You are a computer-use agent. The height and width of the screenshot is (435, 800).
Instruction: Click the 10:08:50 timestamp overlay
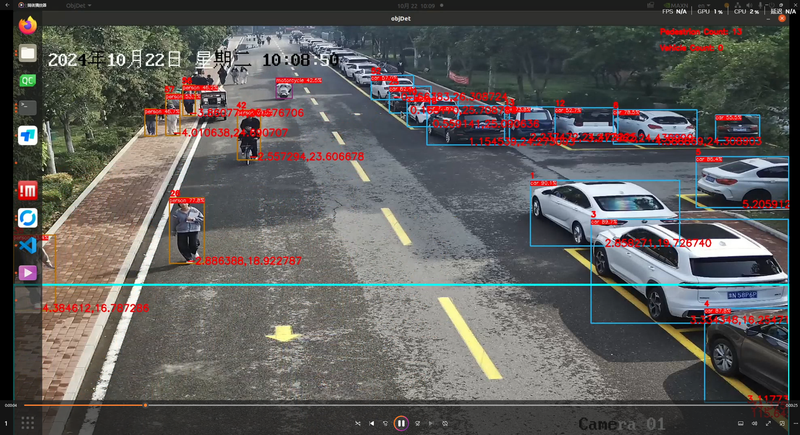click(301, 60)
